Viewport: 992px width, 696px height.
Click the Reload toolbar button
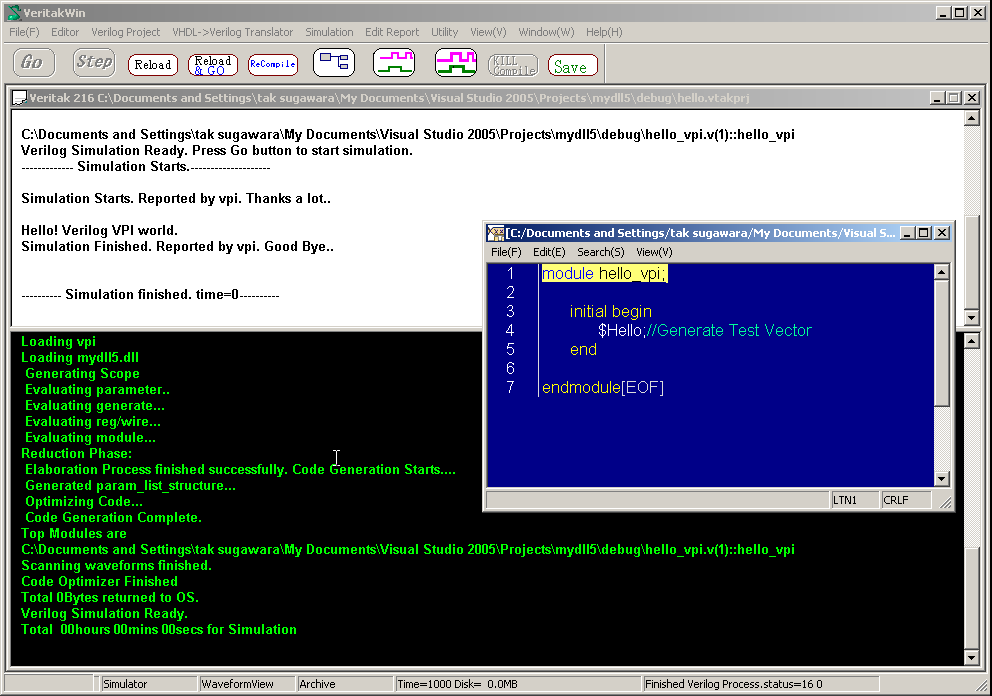153,65
